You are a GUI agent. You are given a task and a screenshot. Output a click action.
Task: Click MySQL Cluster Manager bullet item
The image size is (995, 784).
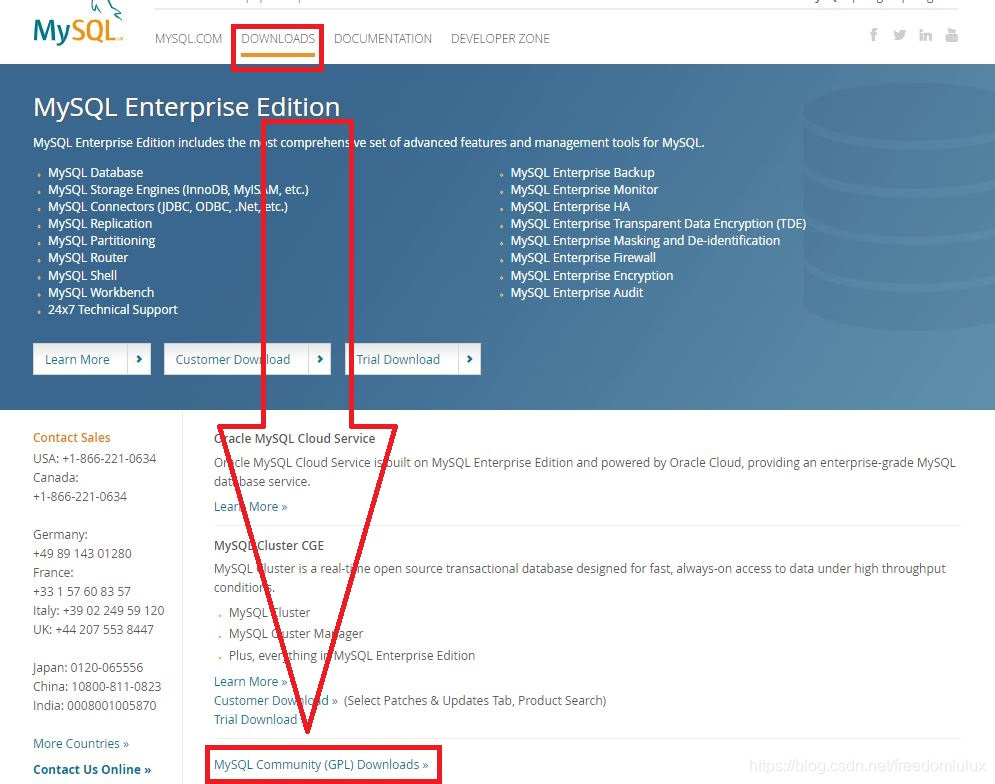(296, 634)
